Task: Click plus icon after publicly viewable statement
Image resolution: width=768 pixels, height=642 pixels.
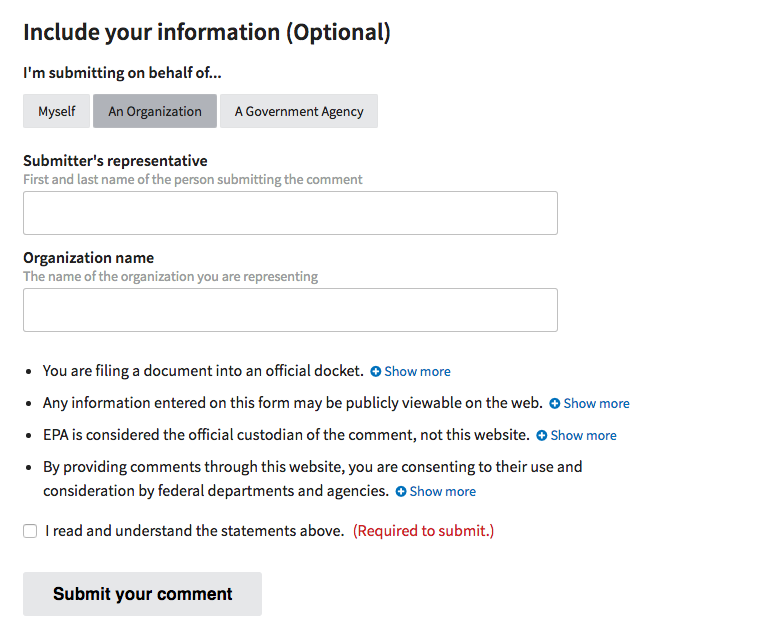Action: coord(555,404)
